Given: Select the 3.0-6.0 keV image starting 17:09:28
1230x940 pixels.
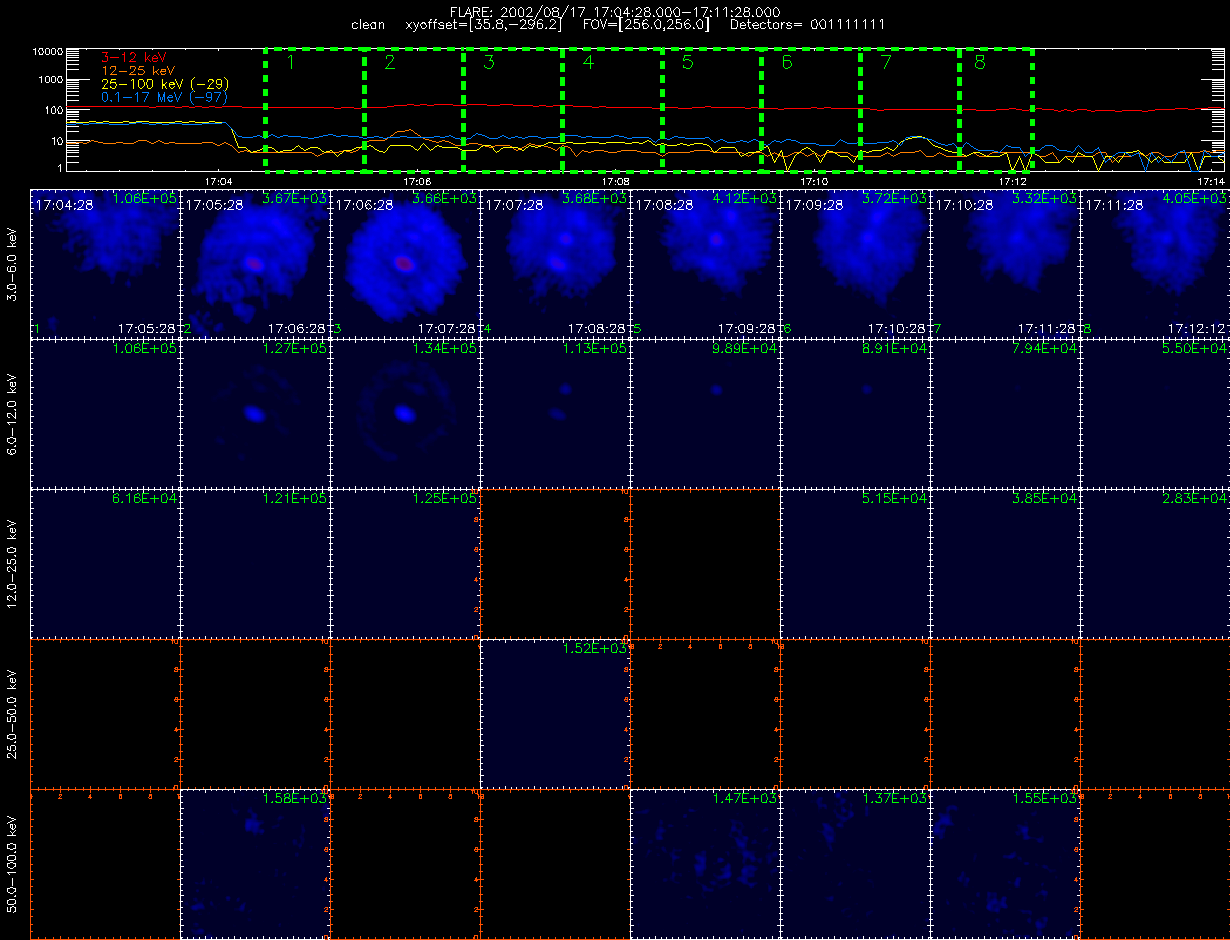Looking at the screenshot, I should (855, 263).
